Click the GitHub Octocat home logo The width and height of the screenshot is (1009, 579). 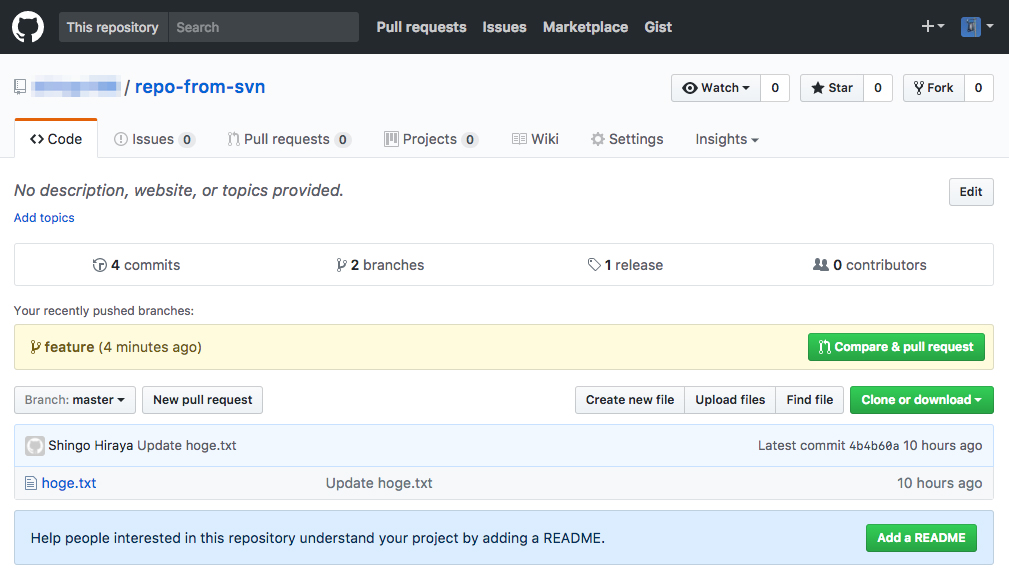[x=27, y=26]
